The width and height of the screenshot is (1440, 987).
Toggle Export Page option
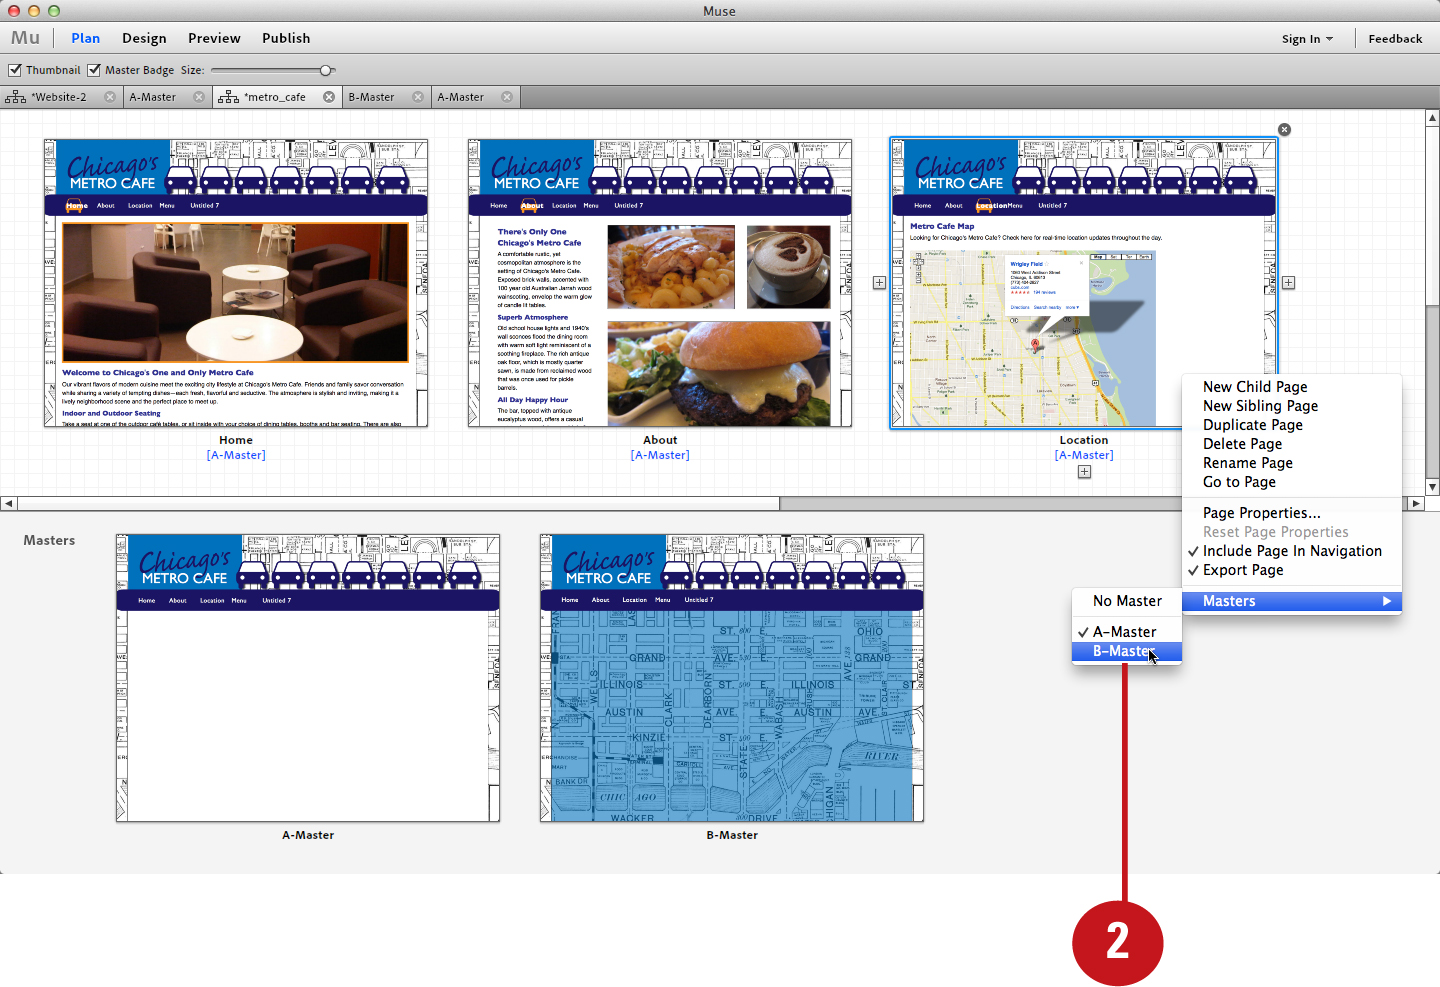click(x=1292, y=570)
